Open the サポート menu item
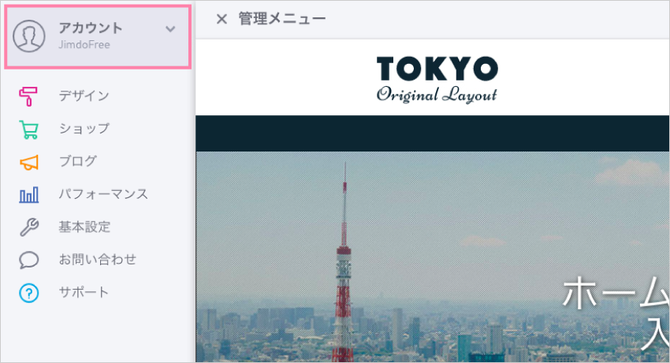 click(84, 292)
